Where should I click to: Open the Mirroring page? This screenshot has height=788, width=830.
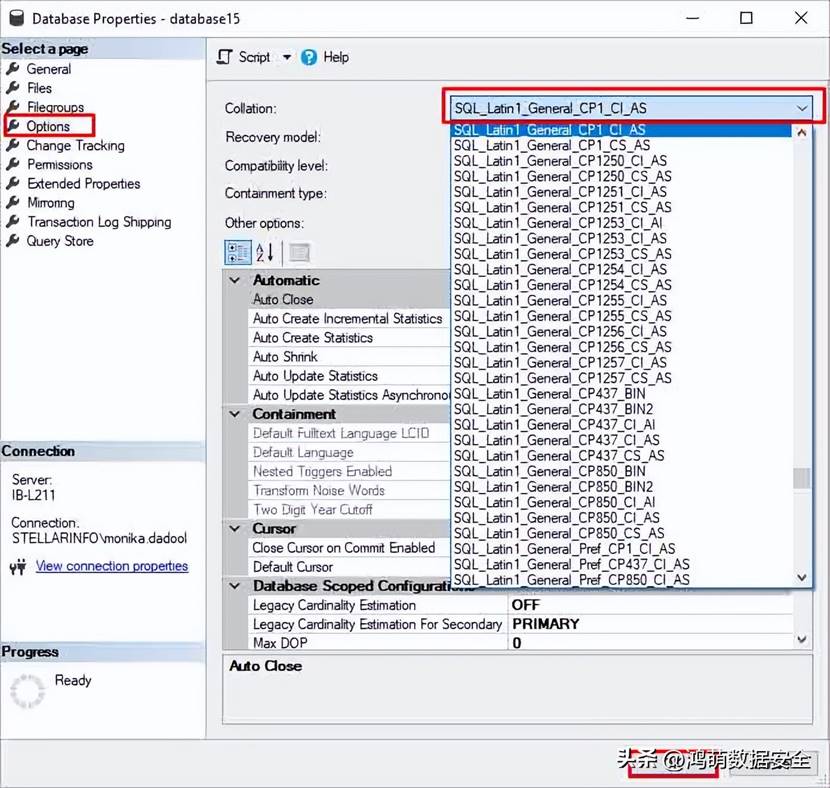[x=51, y=202]
